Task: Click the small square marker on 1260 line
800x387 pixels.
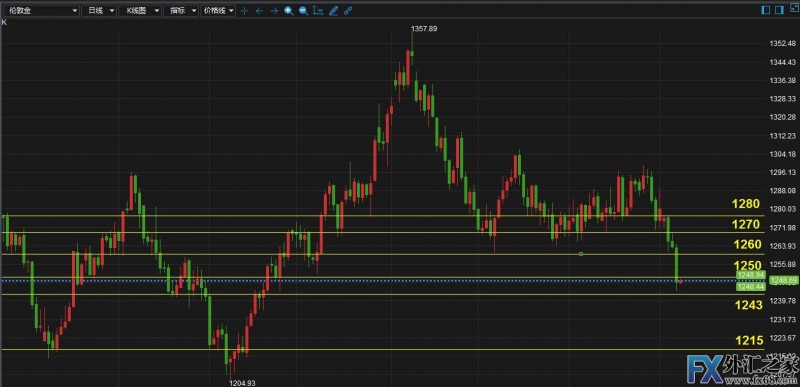Action: [581, 253]
